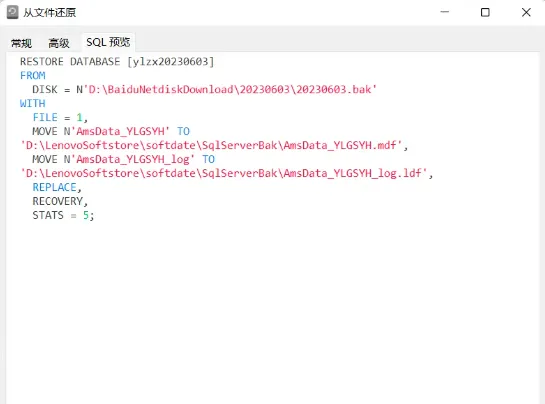Click the RECOVERY keyword
Viewport: 545px width, 404px height.
[58, 201]
